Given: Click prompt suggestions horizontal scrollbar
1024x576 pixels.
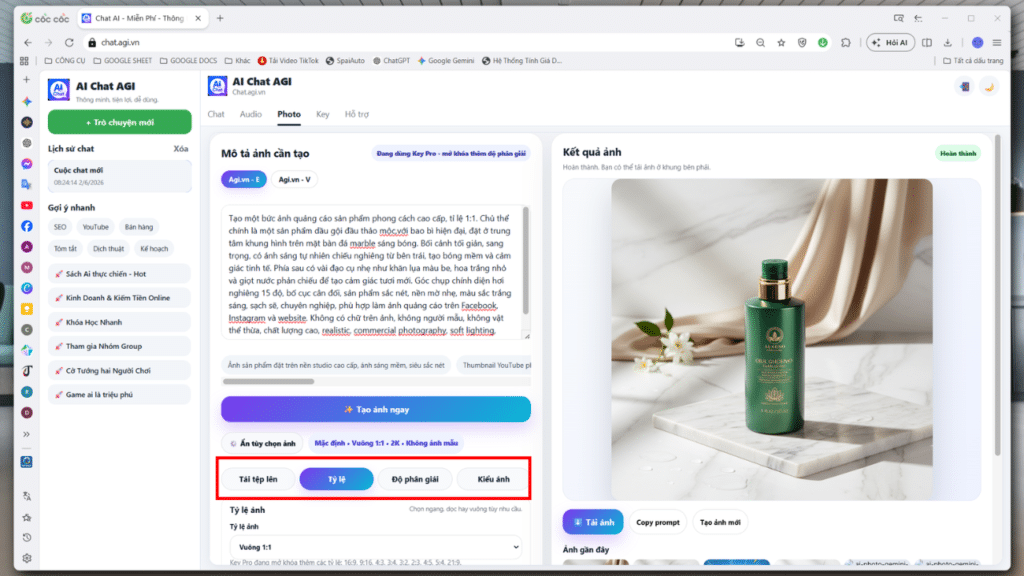Looking at the screenshot, I should click(268, 381).
